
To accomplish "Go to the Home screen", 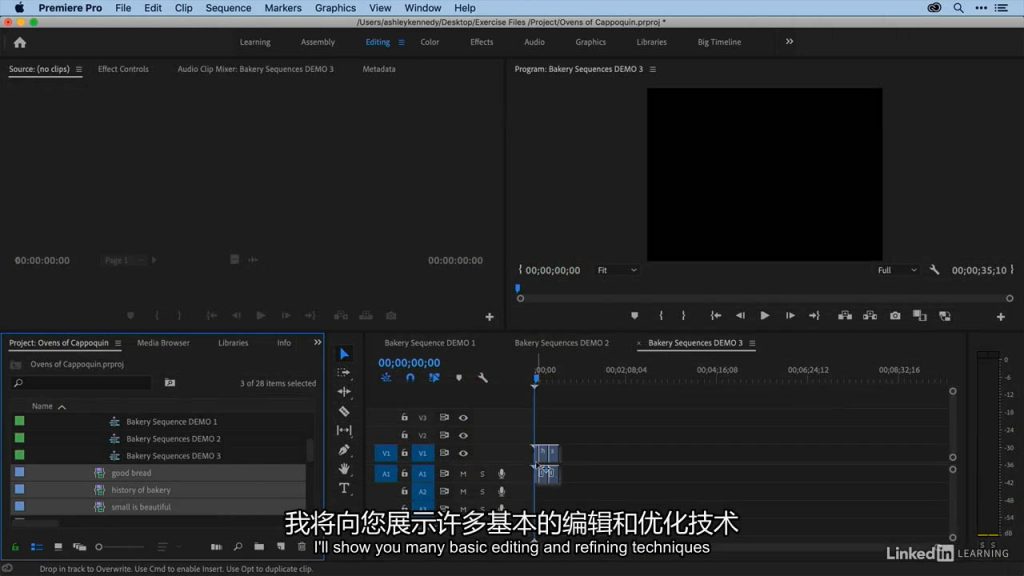I will point(20,42).
